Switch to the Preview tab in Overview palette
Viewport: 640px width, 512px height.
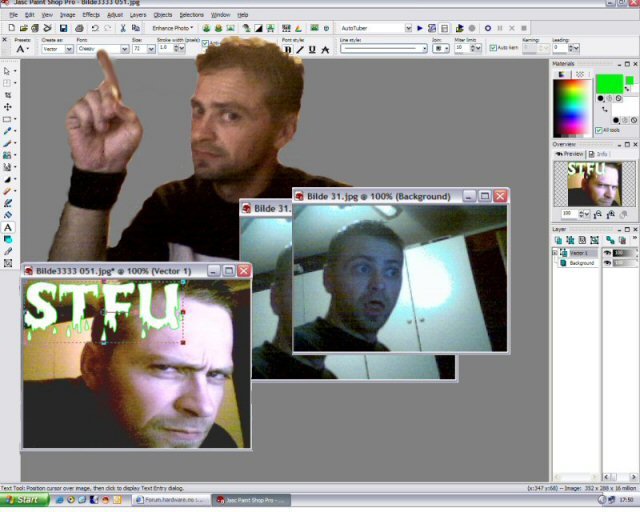[x=569, y=154]
